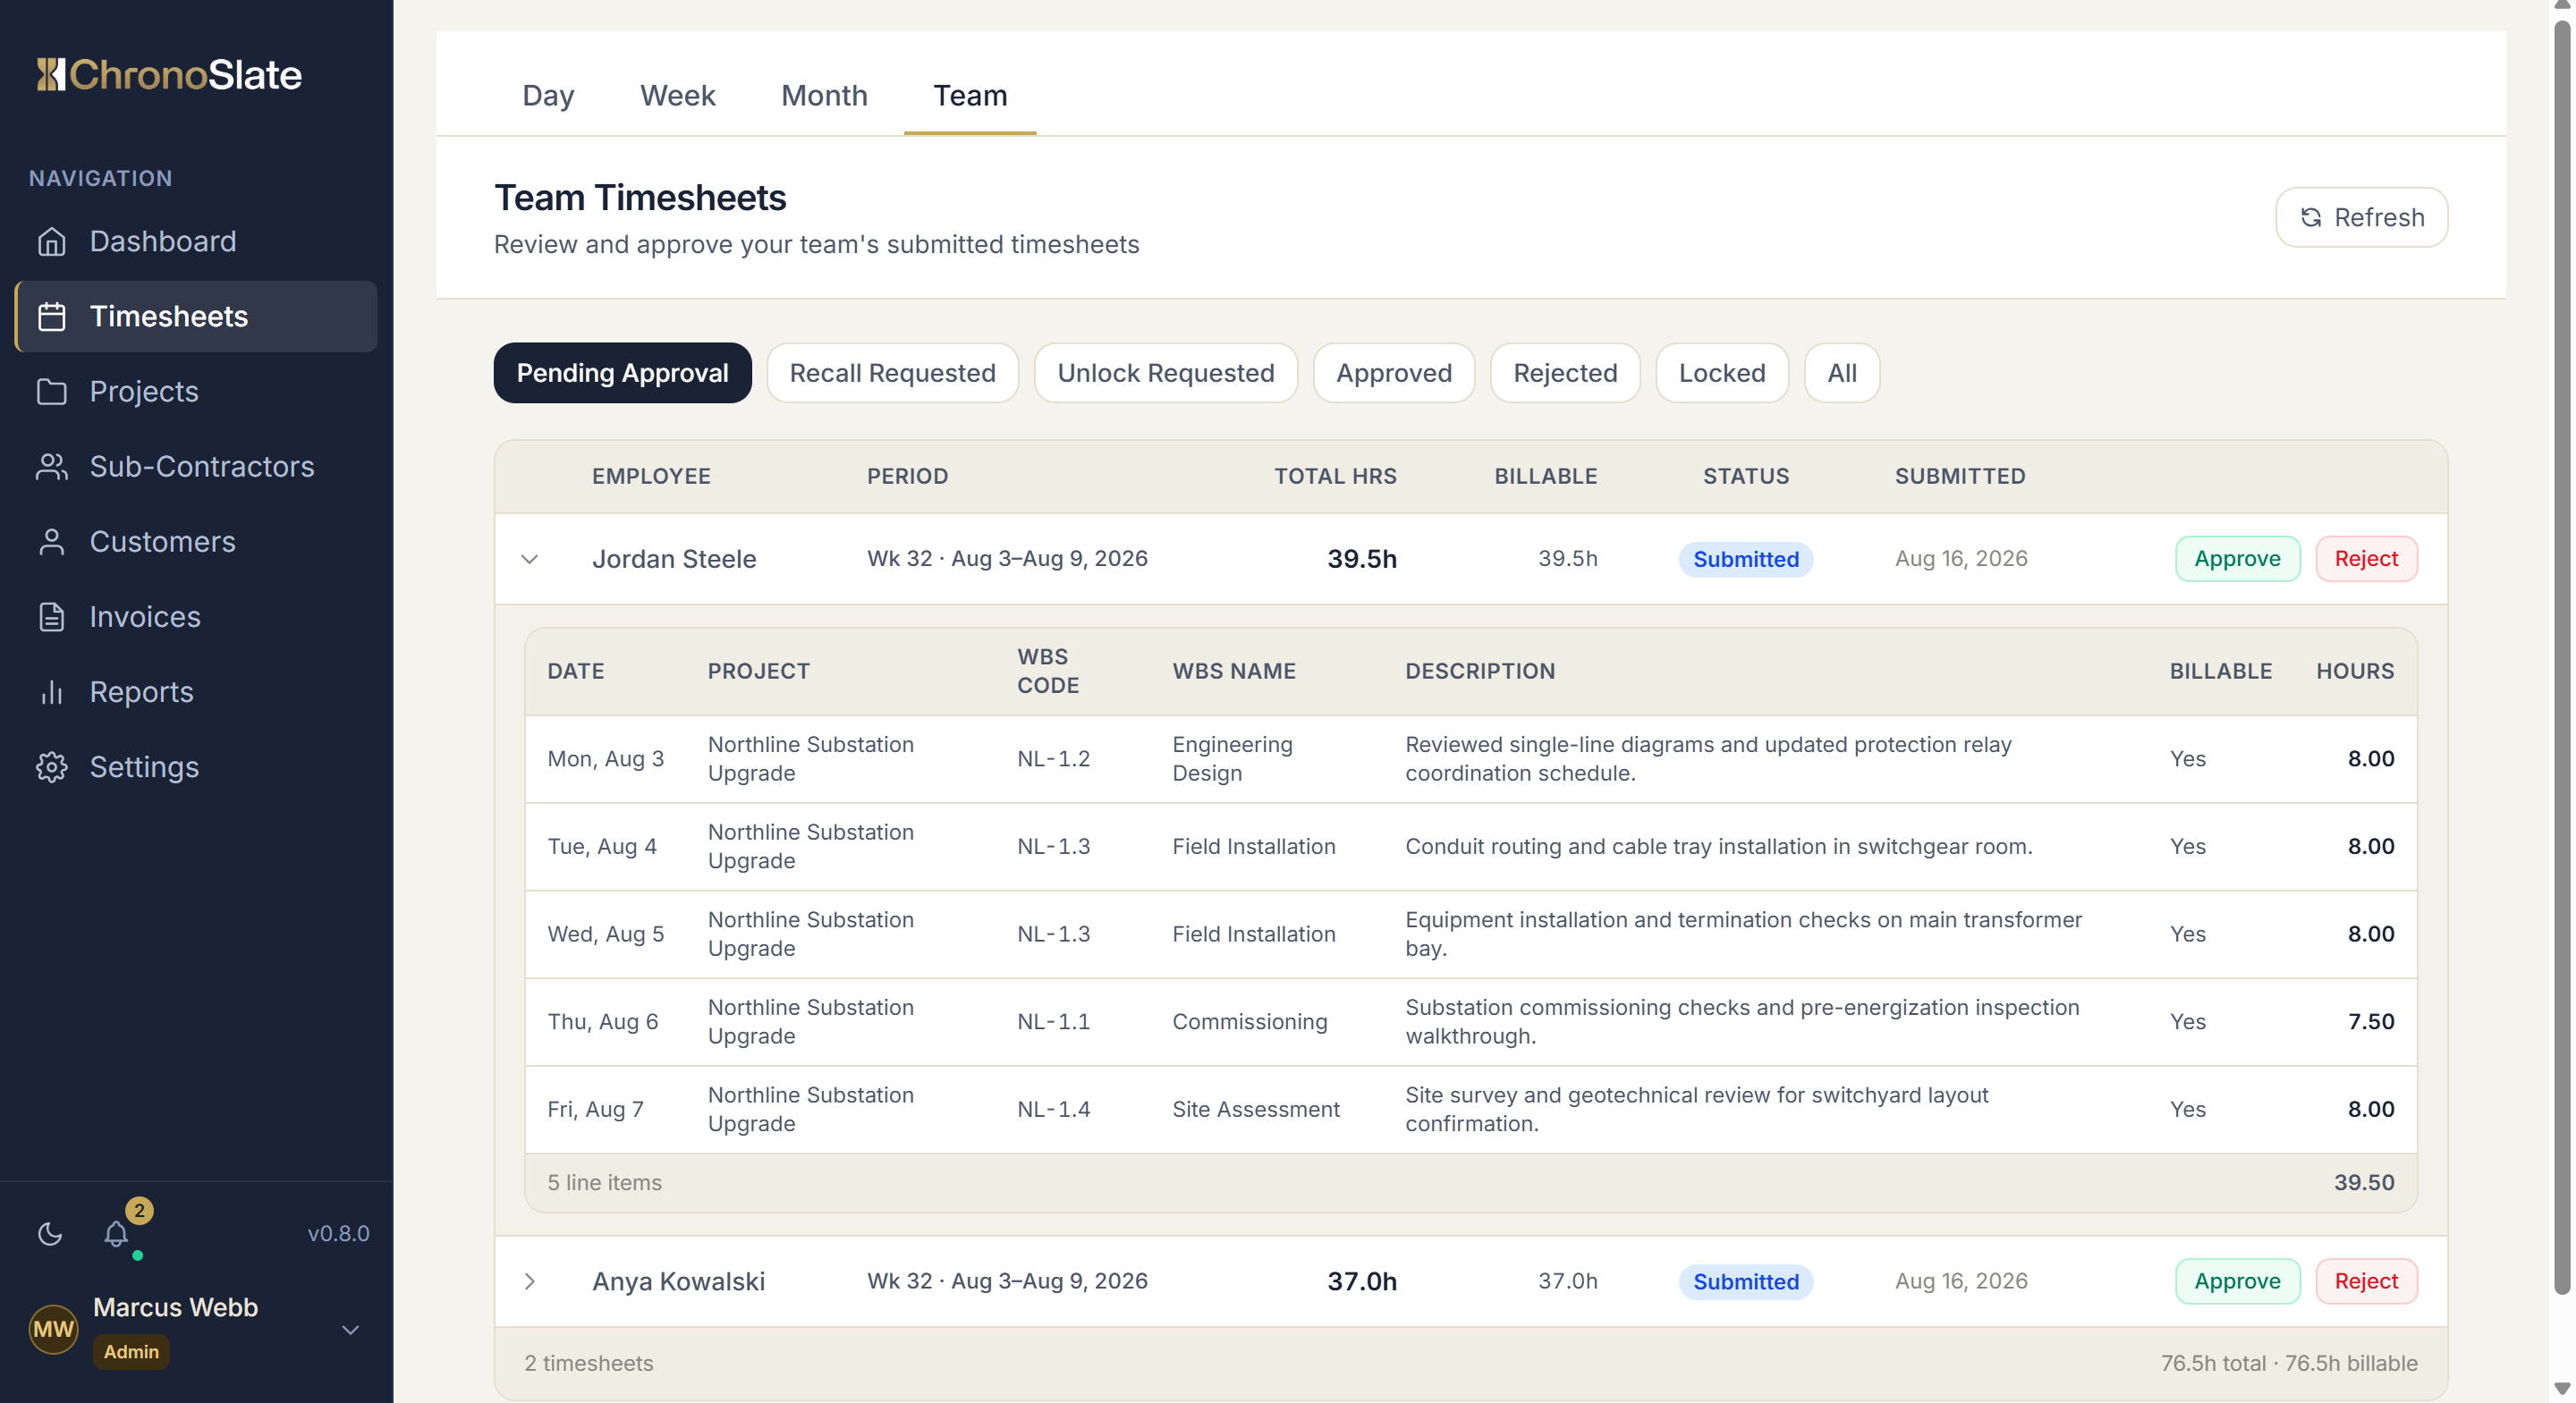The width and height of the screenshot is (2576, 1403).
Task: Filter by Rejected timesheets
Action: click(1564, 373)
